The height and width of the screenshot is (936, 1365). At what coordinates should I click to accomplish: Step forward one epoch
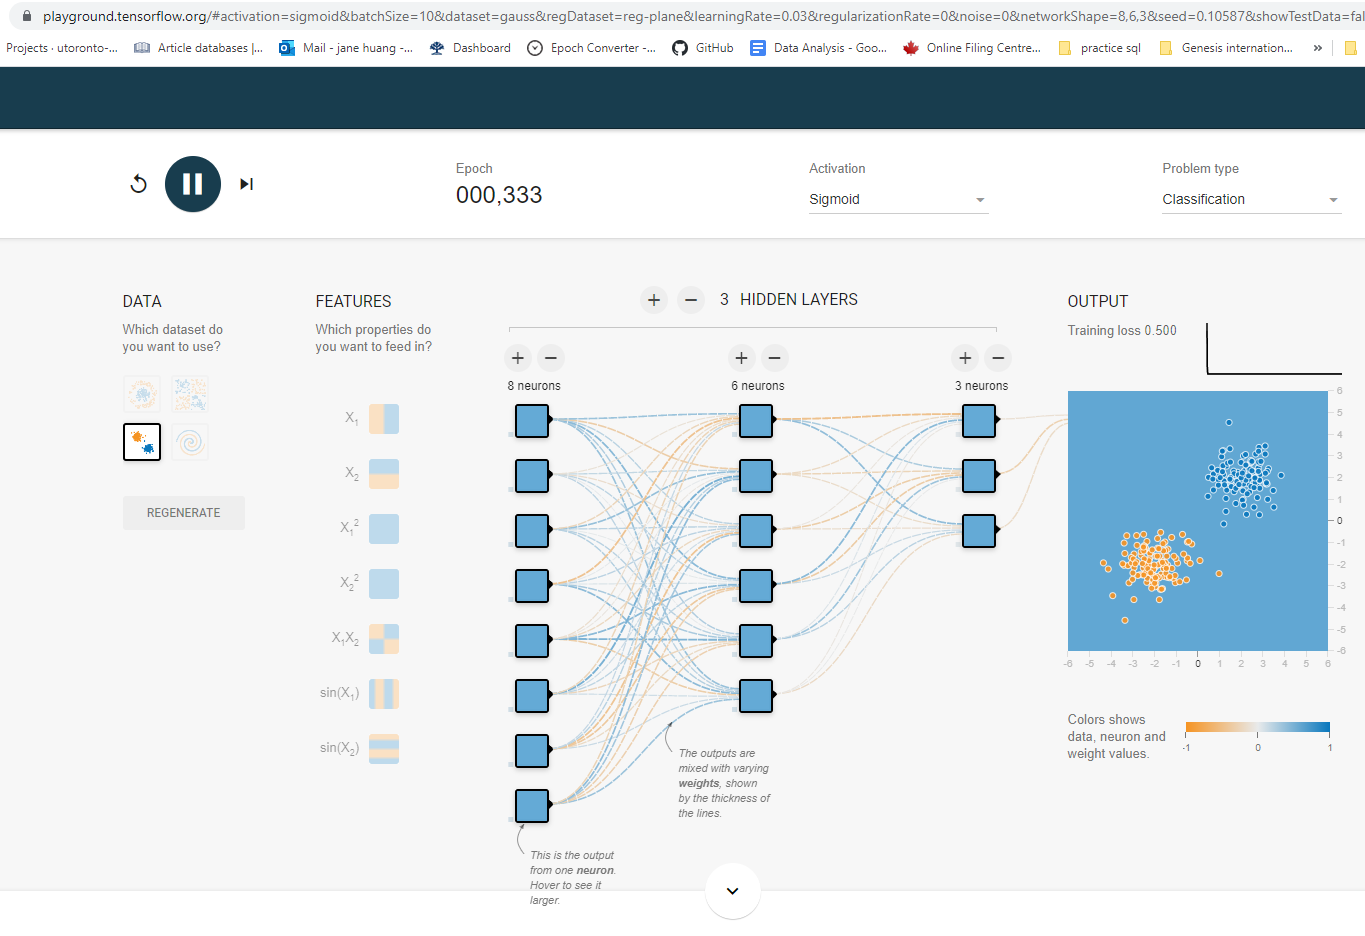[246, 183]
